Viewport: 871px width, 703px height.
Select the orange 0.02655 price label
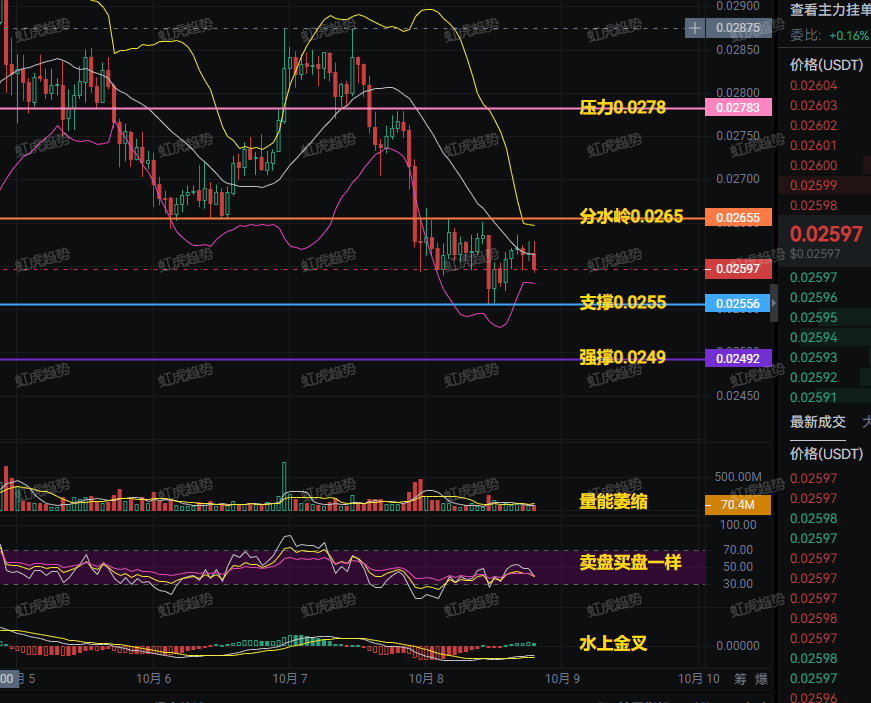pos(738,217)
